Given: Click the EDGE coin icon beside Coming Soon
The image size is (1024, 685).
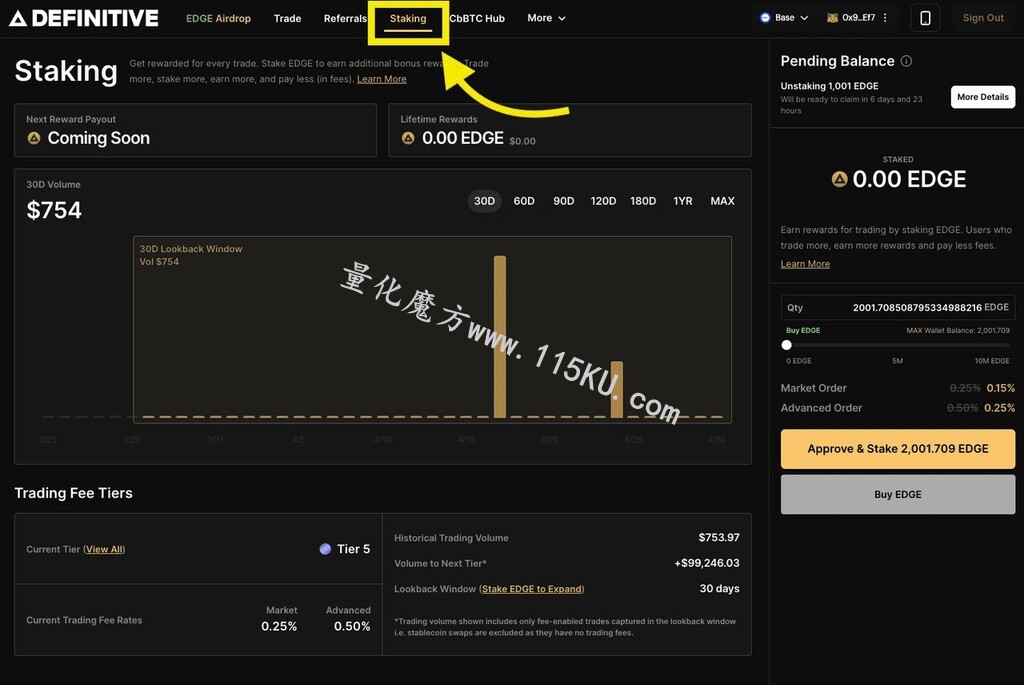Looking at the screenshot, I should coord(34,138).
